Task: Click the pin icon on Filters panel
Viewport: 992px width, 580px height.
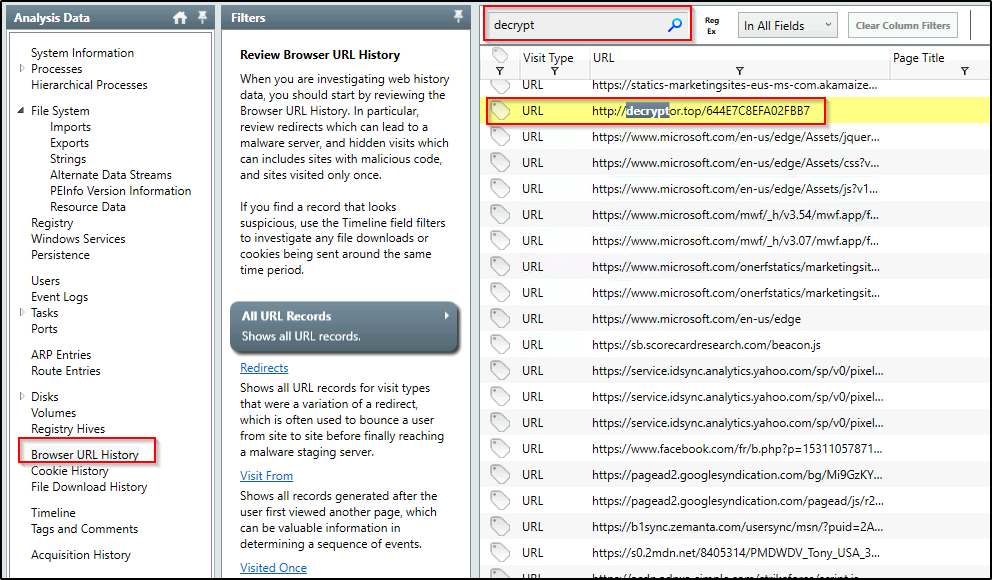Action: pyautogui.click(x=459, y=17)
